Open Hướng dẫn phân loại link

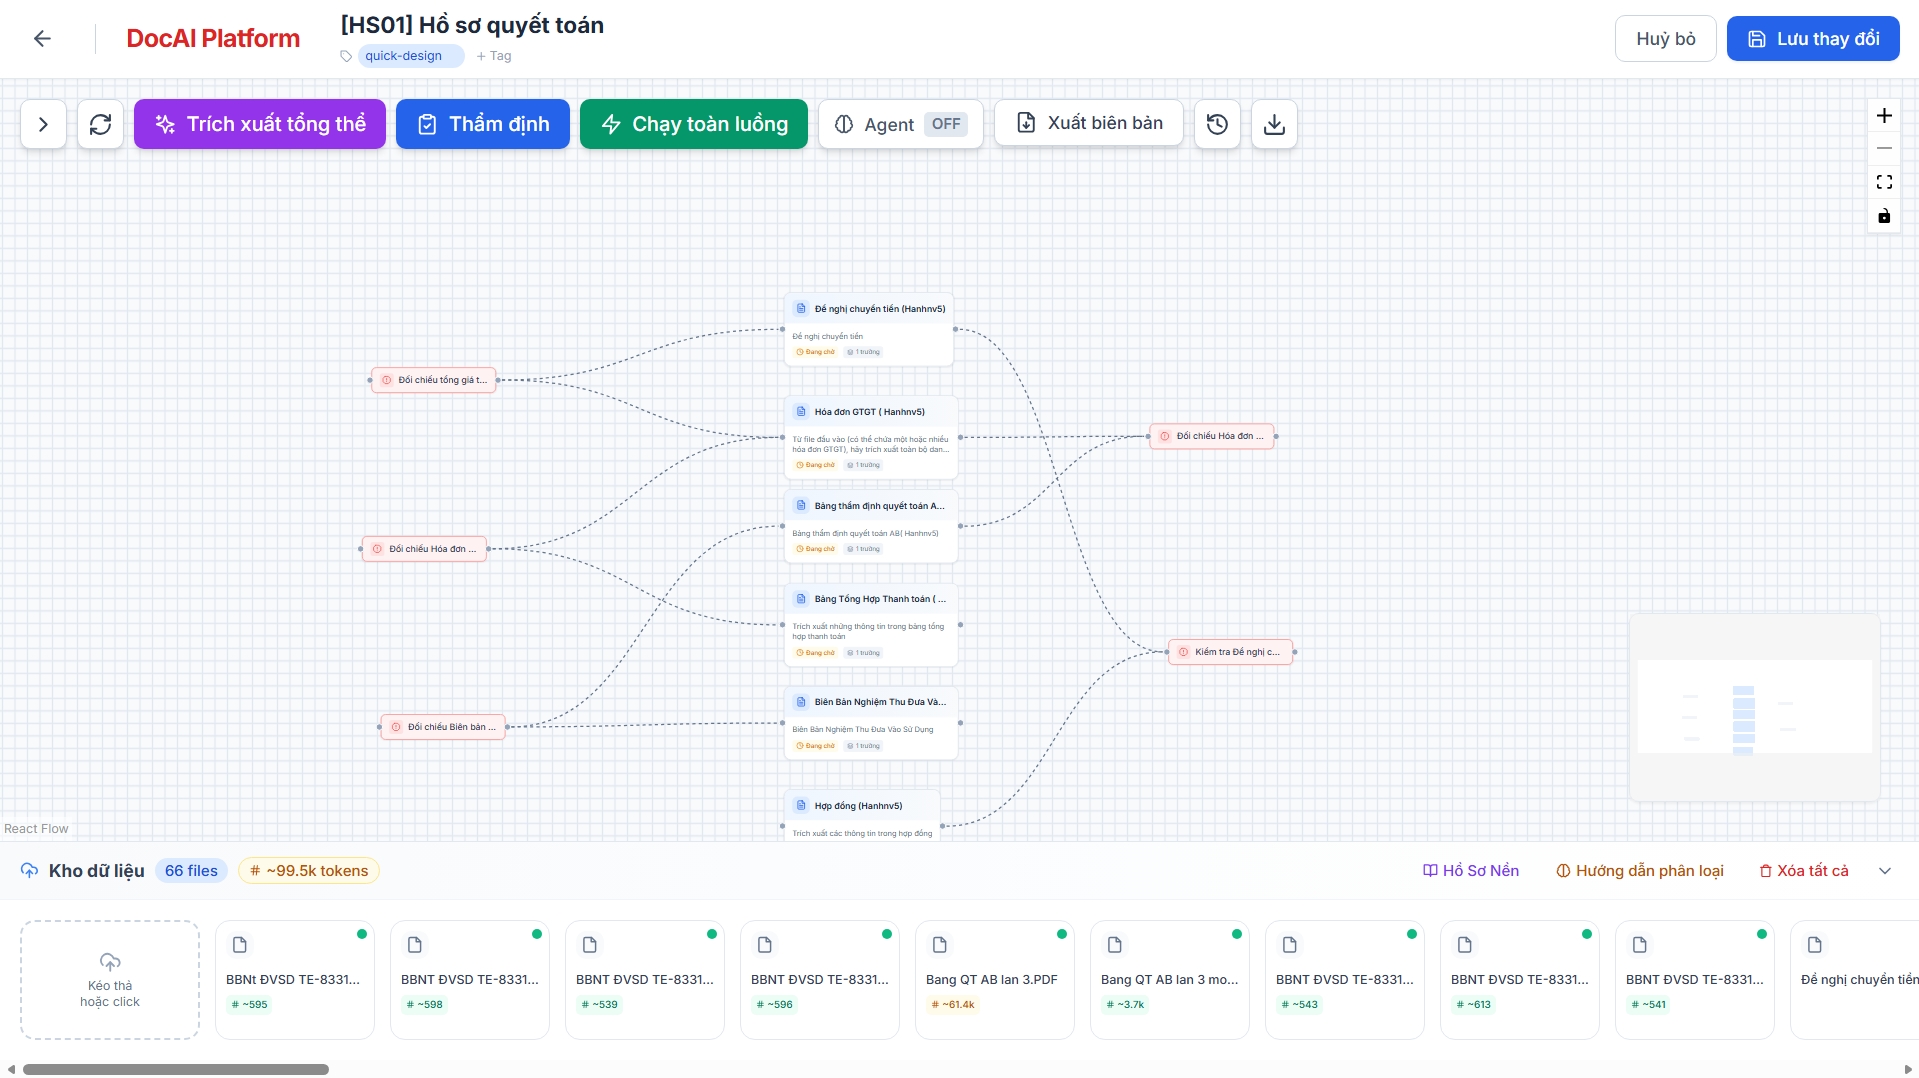coord(1640,871)
